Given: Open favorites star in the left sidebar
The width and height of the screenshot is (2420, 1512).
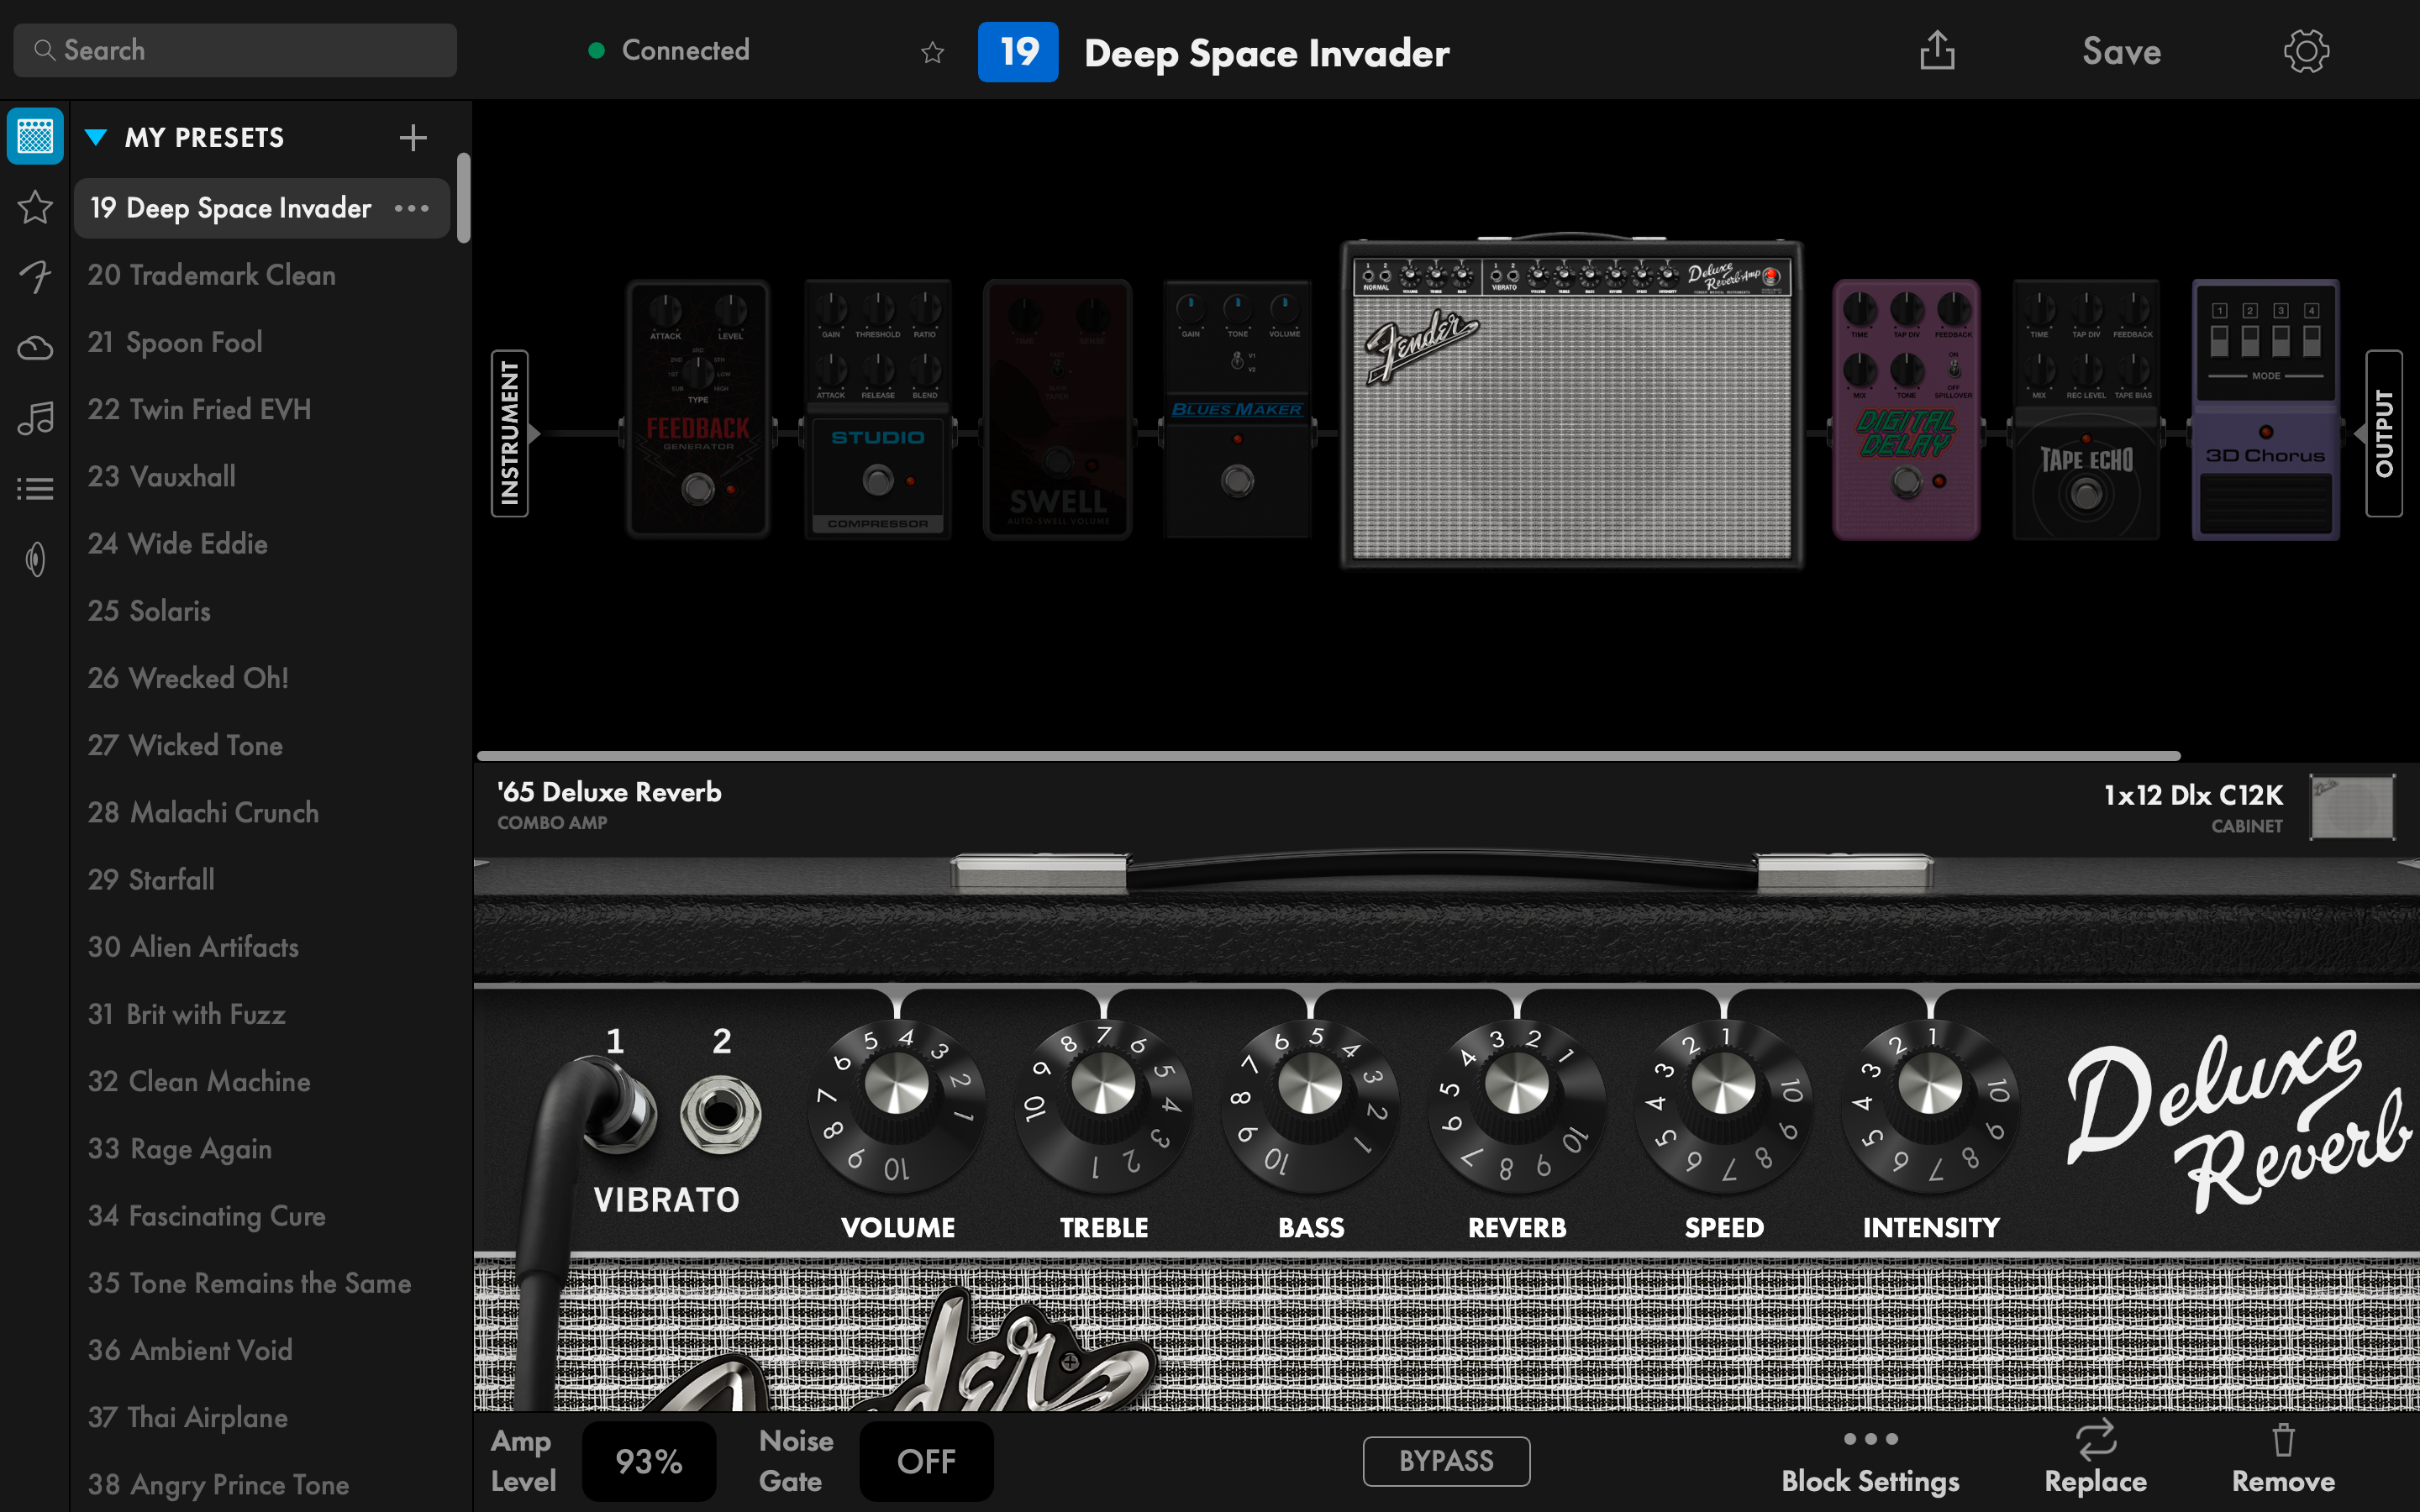Looking at the screenshot, I should pyautogui.click(x=35, y=207).
